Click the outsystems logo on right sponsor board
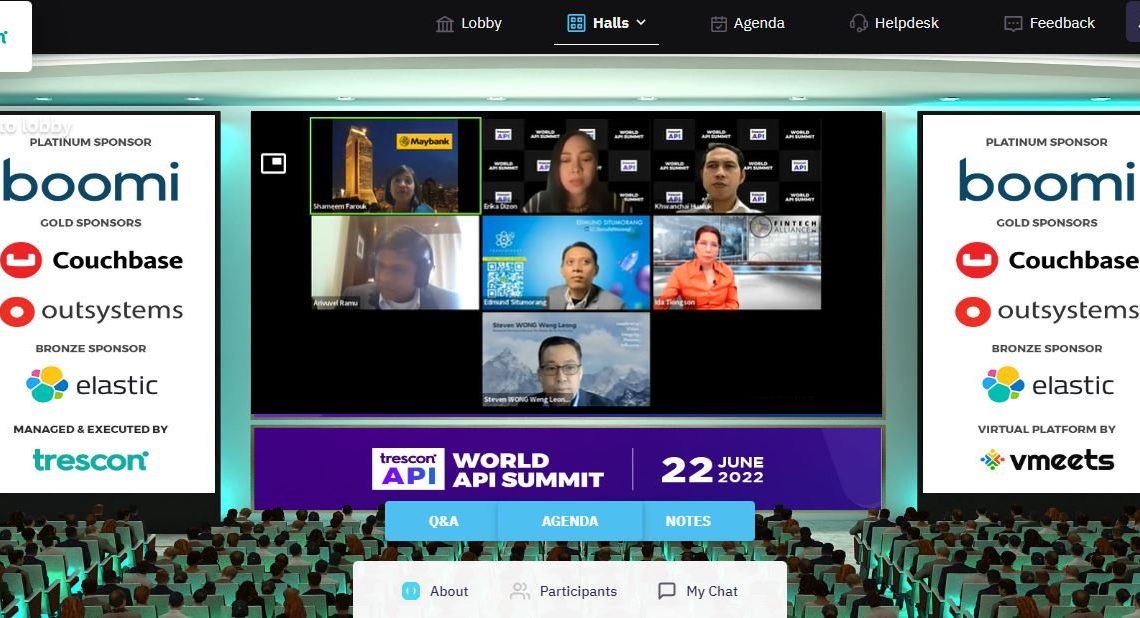This screenshot has height=618, width=1140. (x=1047, y=311)
